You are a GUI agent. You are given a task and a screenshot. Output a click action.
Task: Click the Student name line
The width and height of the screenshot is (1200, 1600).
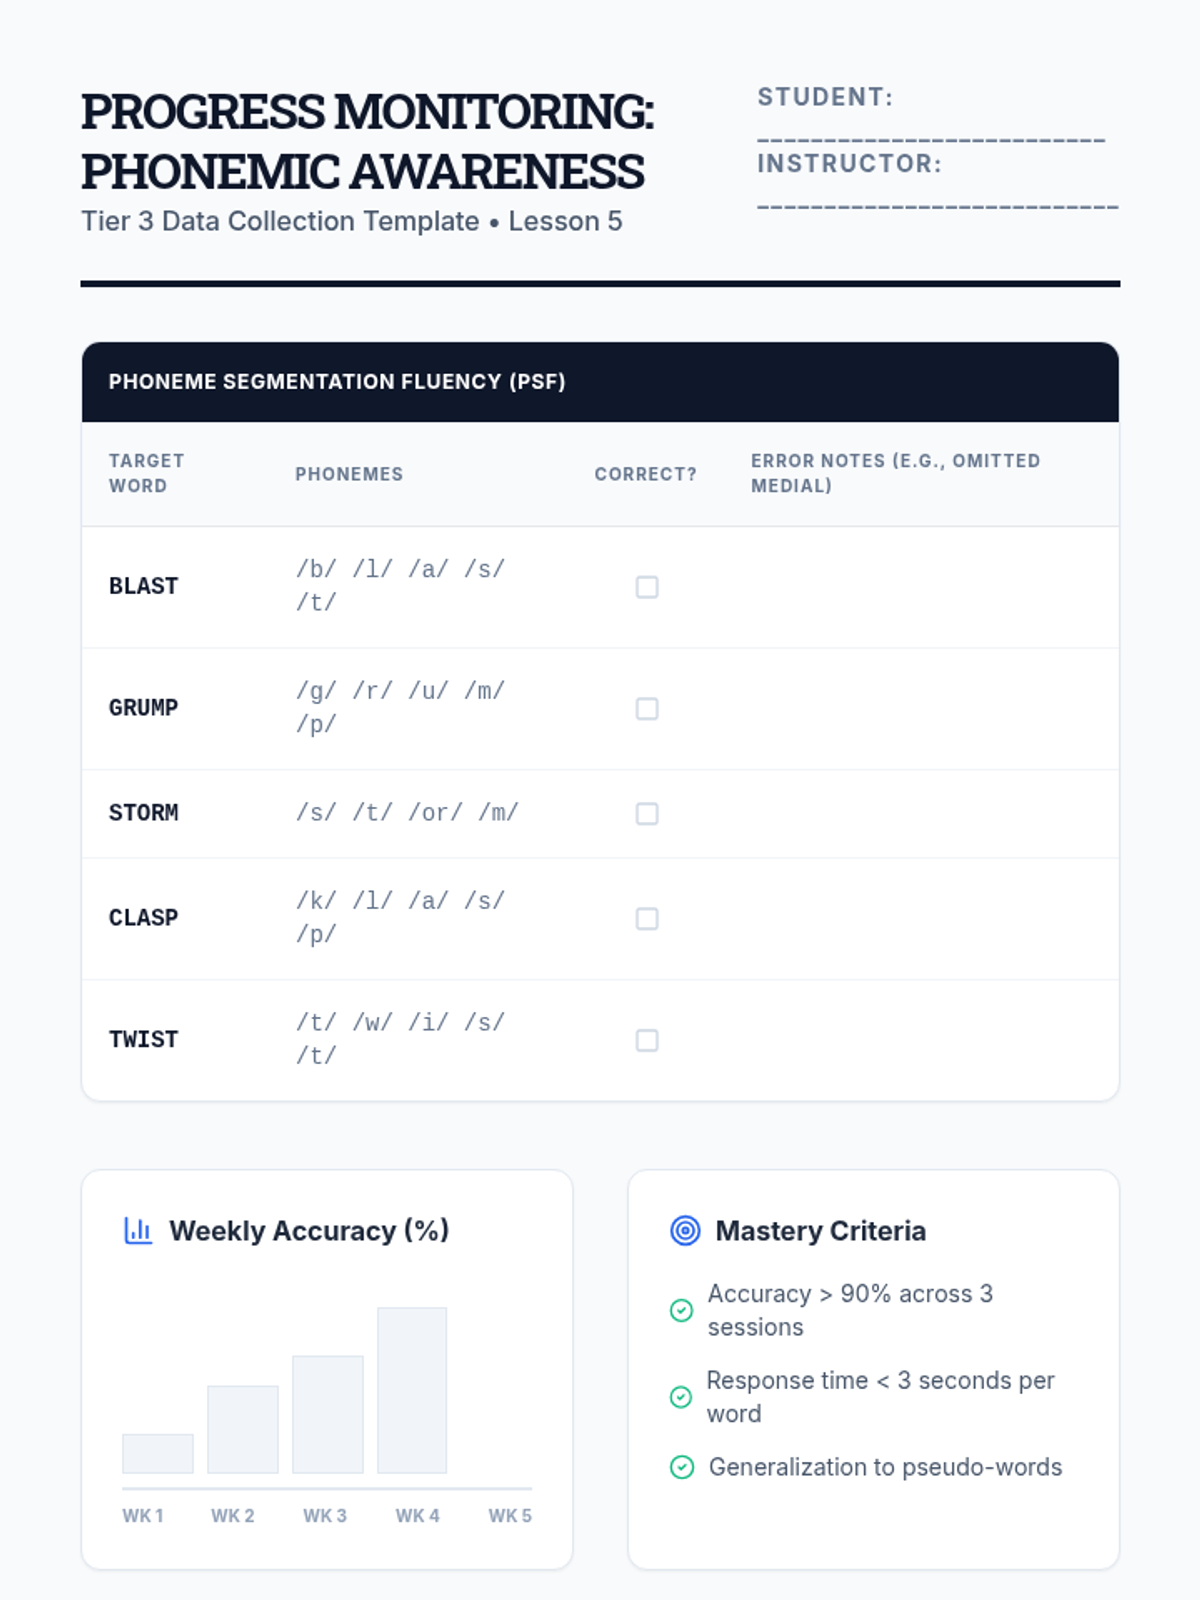(x=930, y=138)
